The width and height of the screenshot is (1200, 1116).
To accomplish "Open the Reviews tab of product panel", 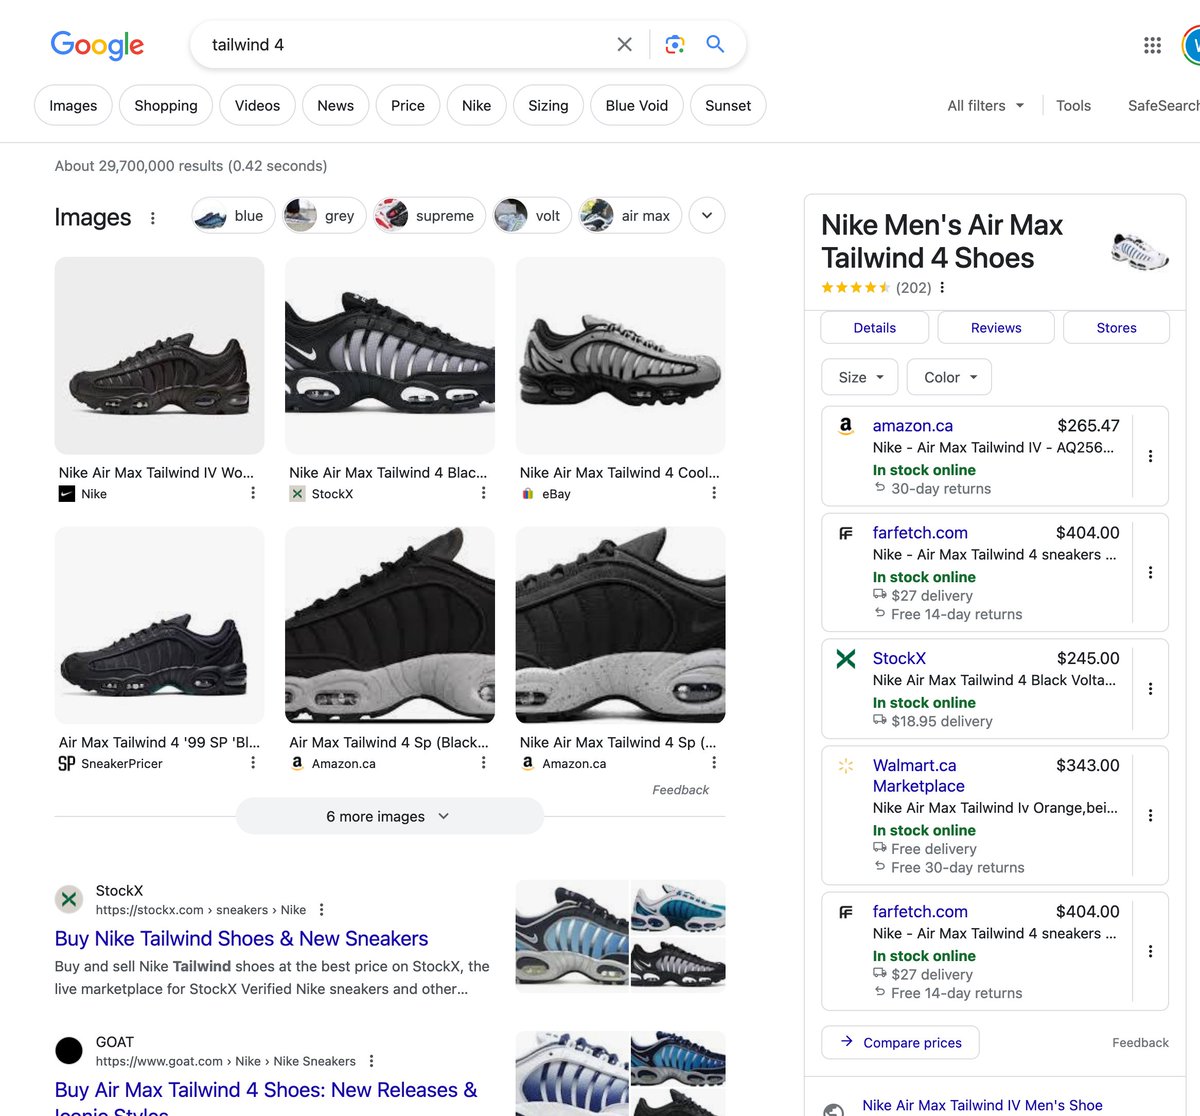I will [996, 328].
